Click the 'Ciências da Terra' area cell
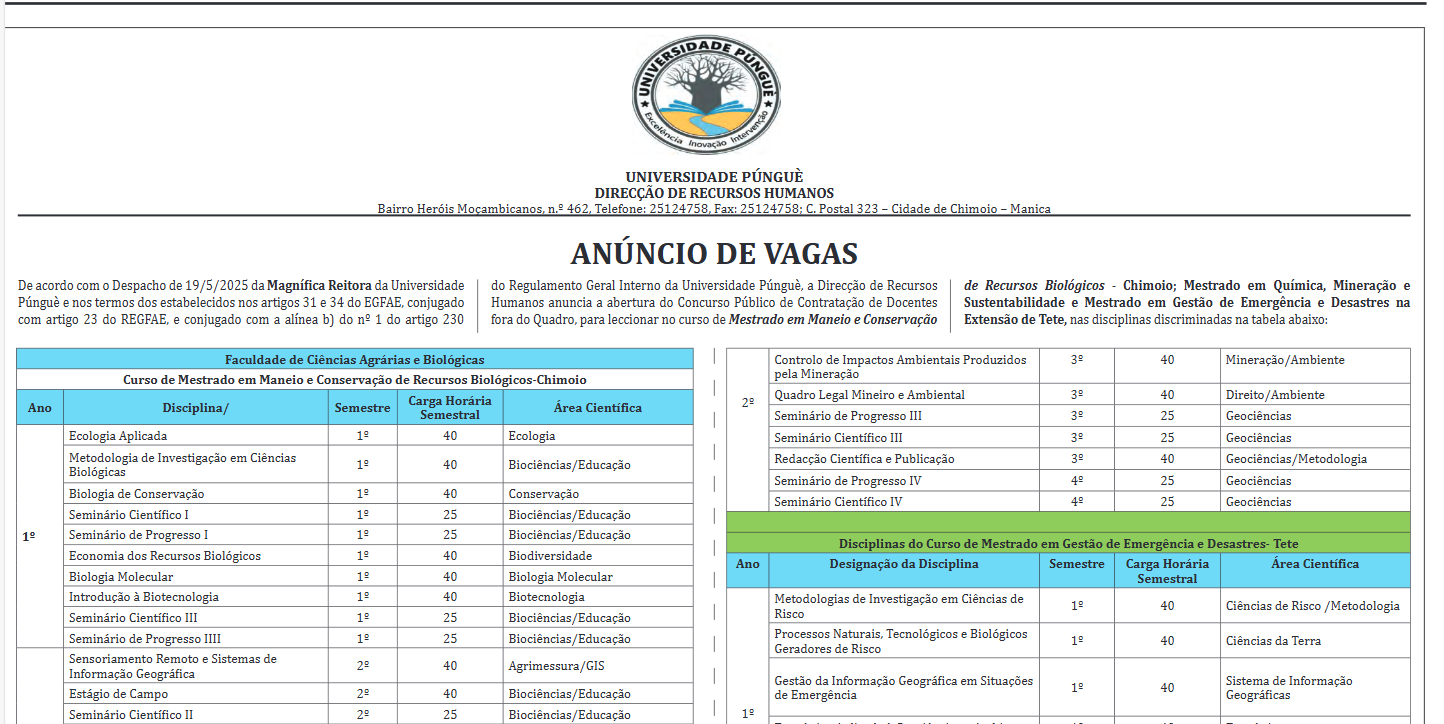 (x=1315, y=641)
